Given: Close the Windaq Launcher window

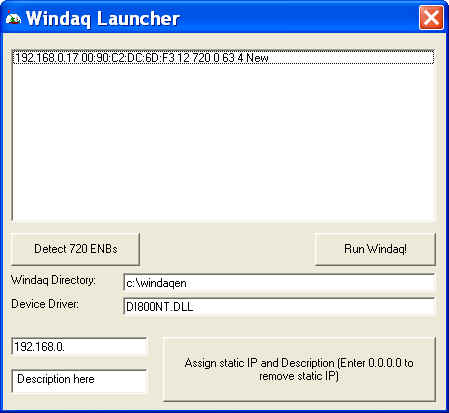Looking at the screenshot, I should pyautogui.click(x=431, y=18).
